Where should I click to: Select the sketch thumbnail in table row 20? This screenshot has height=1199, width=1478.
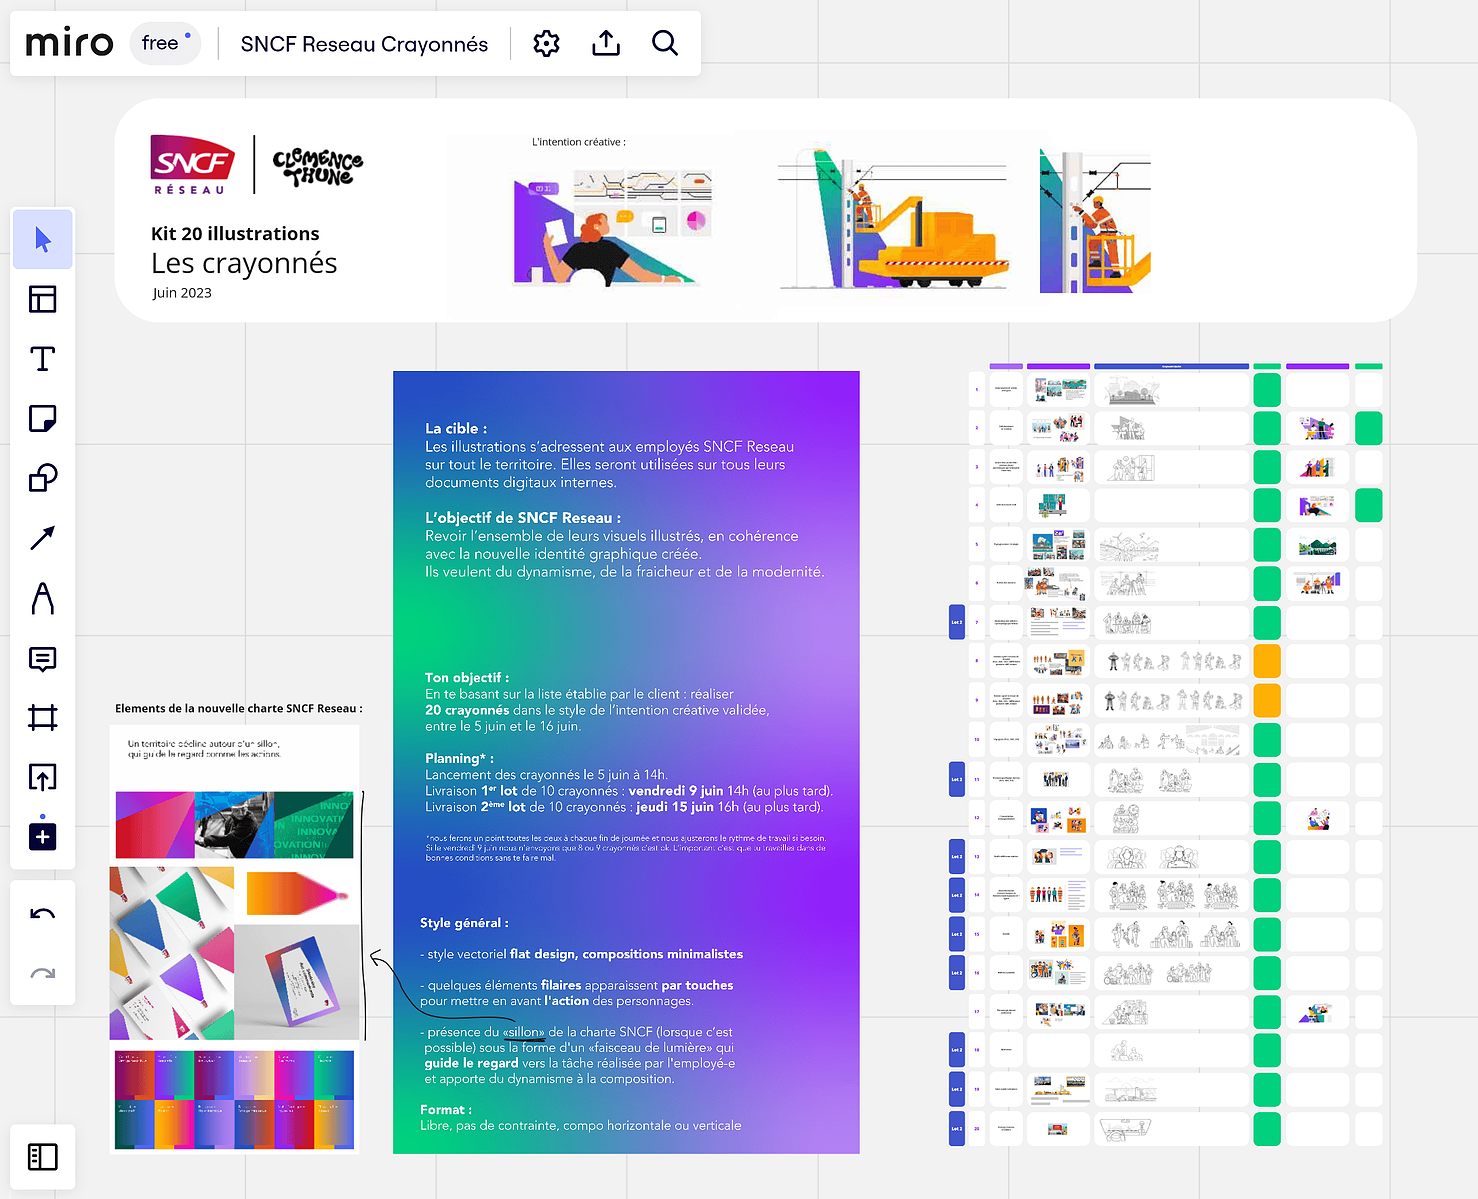pyautogui.click(x=1125, y=1129)
